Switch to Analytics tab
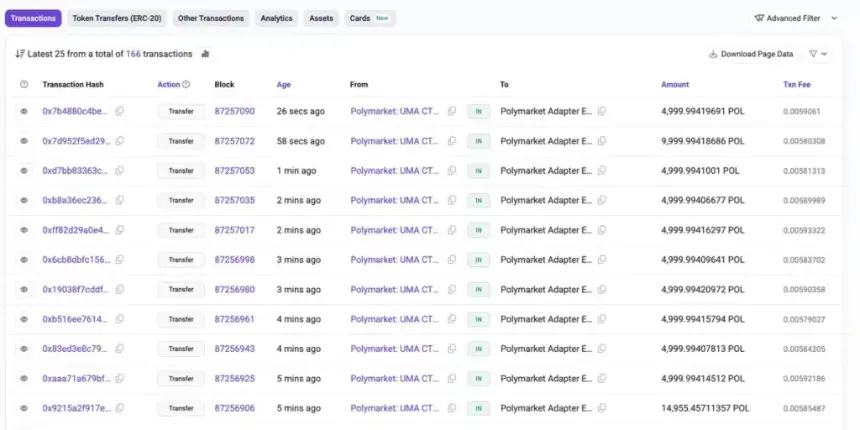This screenshot has height=430, width=860. point(276,18)
